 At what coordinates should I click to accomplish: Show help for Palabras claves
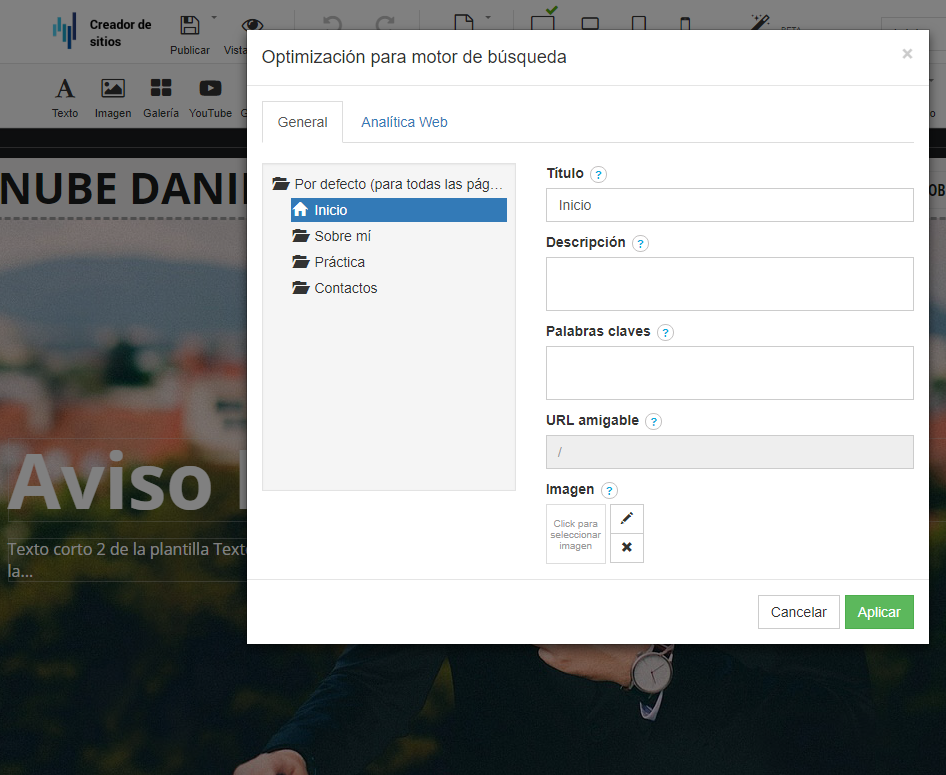665,332
